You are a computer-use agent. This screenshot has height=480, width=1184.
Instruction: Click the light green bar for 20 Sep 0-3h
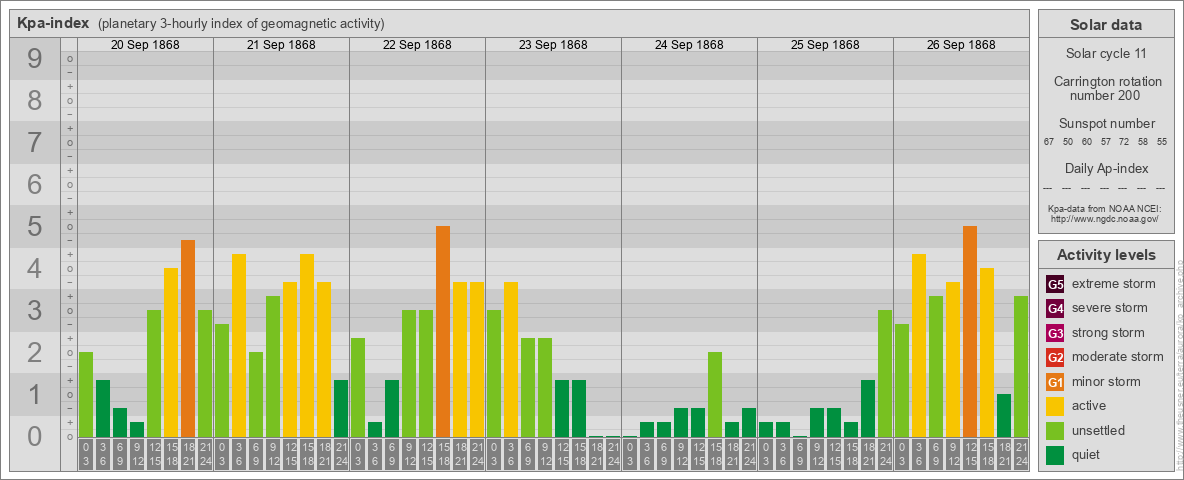pyautogui.click(x=86, y=394)
